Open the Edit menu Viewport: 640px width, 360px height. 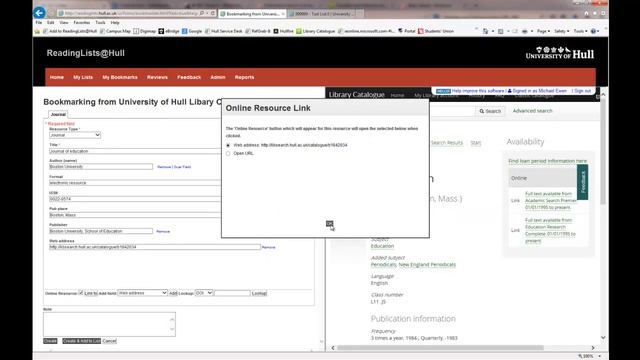coord(51,22)
